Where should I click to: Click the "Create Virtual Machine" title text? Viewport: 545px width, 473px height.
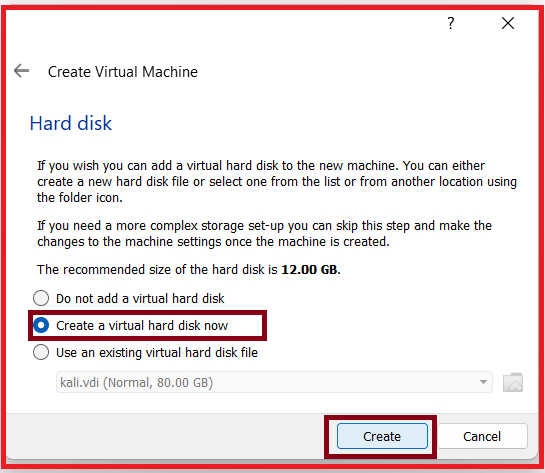(123, 72)
